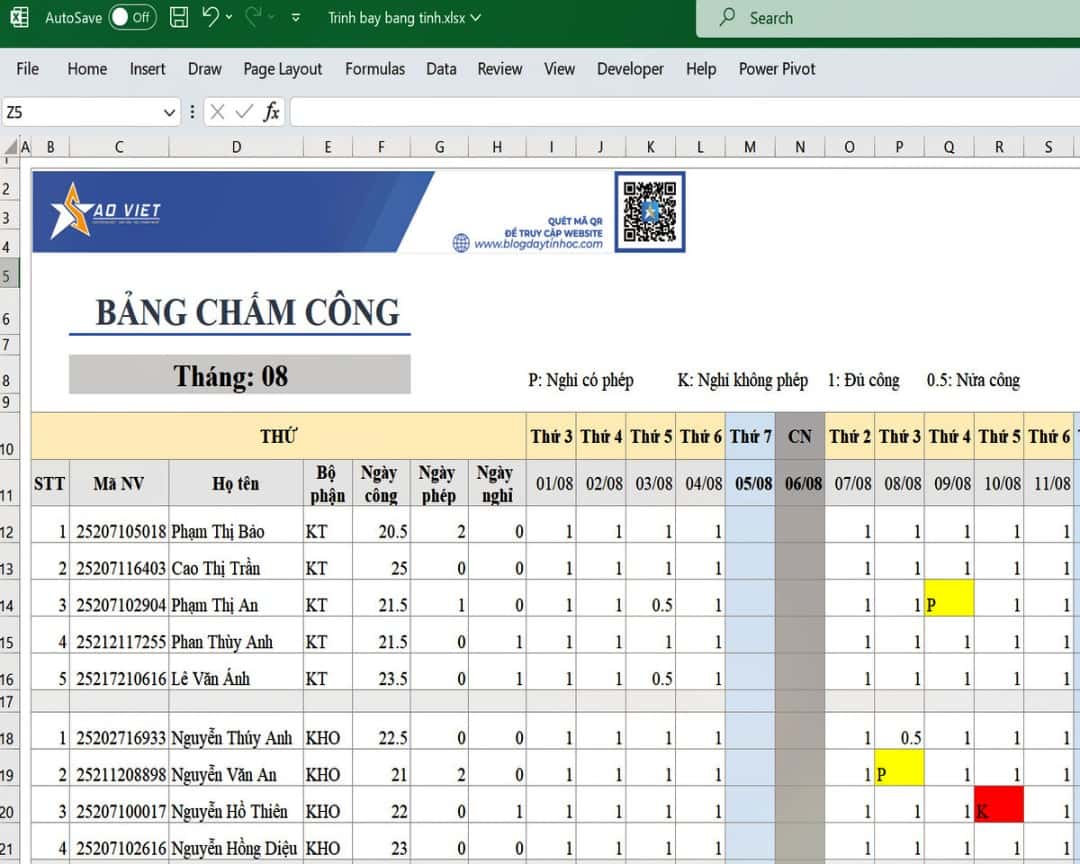Click the Undo icon
Image resolution: width=1080 pixels, height=864 pixels.
click(211, 18)
